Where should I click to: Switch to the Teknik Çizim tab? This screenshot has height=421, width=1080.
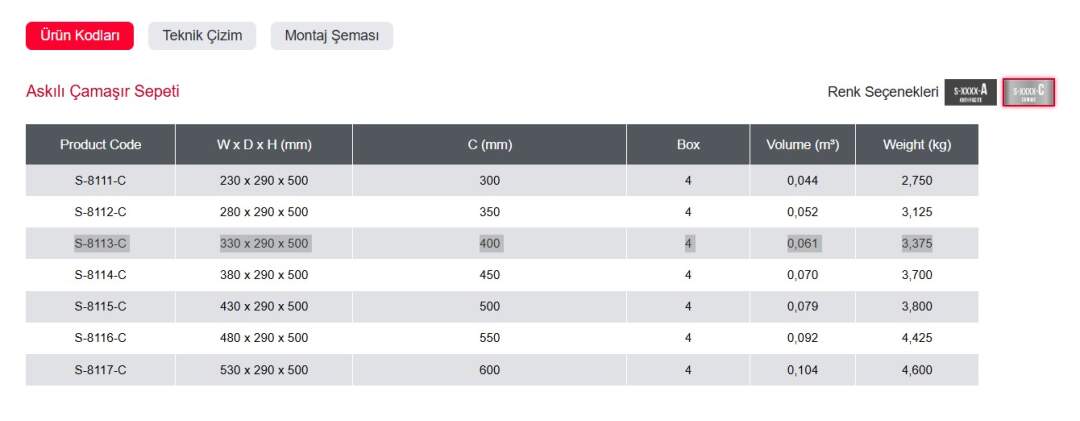pos(202,36)
